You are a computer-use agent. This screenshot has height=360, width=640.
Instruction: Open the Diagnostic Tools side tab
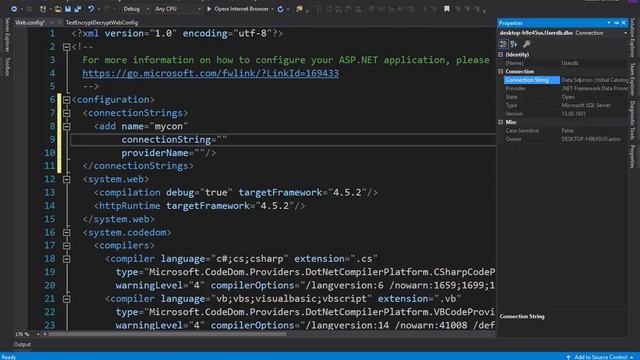point(632,120)
